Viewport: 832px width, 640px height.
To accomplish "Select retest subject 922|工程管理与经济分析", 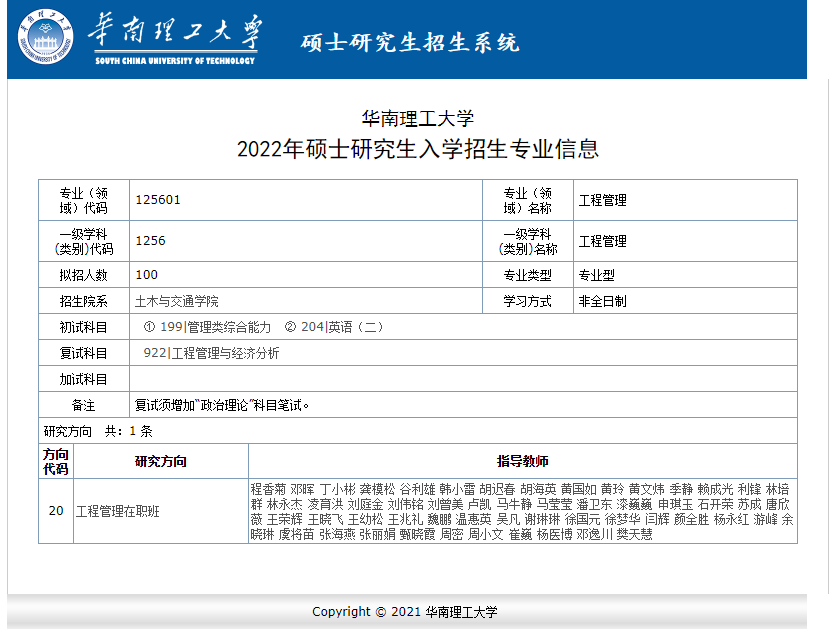I will pyautogui.click(x=211, y=353).
